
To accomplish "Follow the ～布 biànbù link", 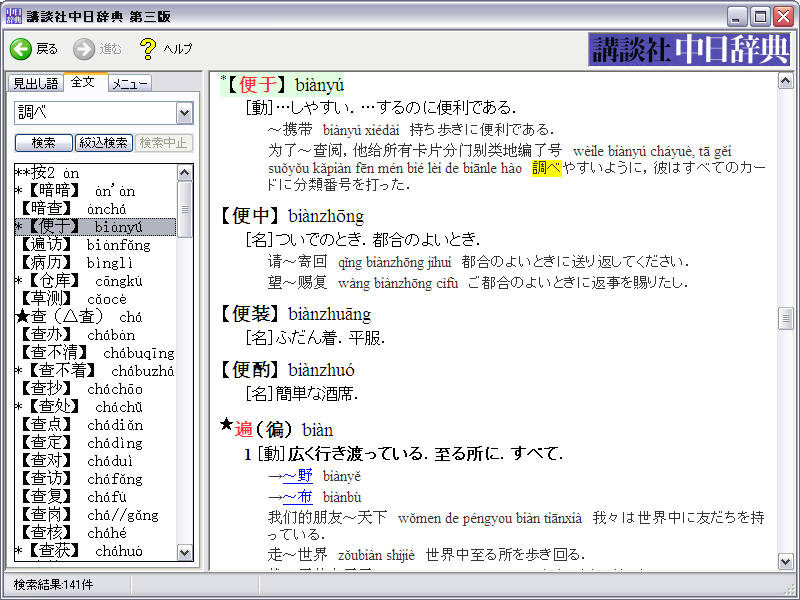I will (x=298, y=497).
